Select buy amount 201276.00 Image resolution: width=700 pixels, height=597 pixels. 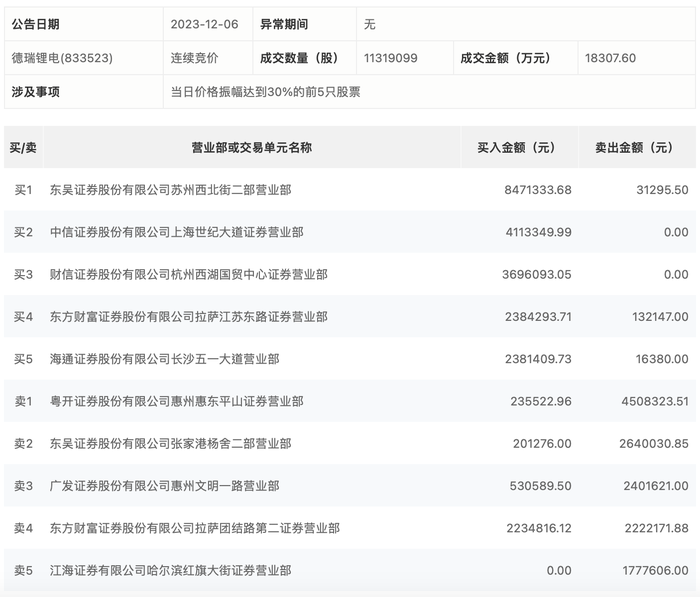tap(542, 443)
